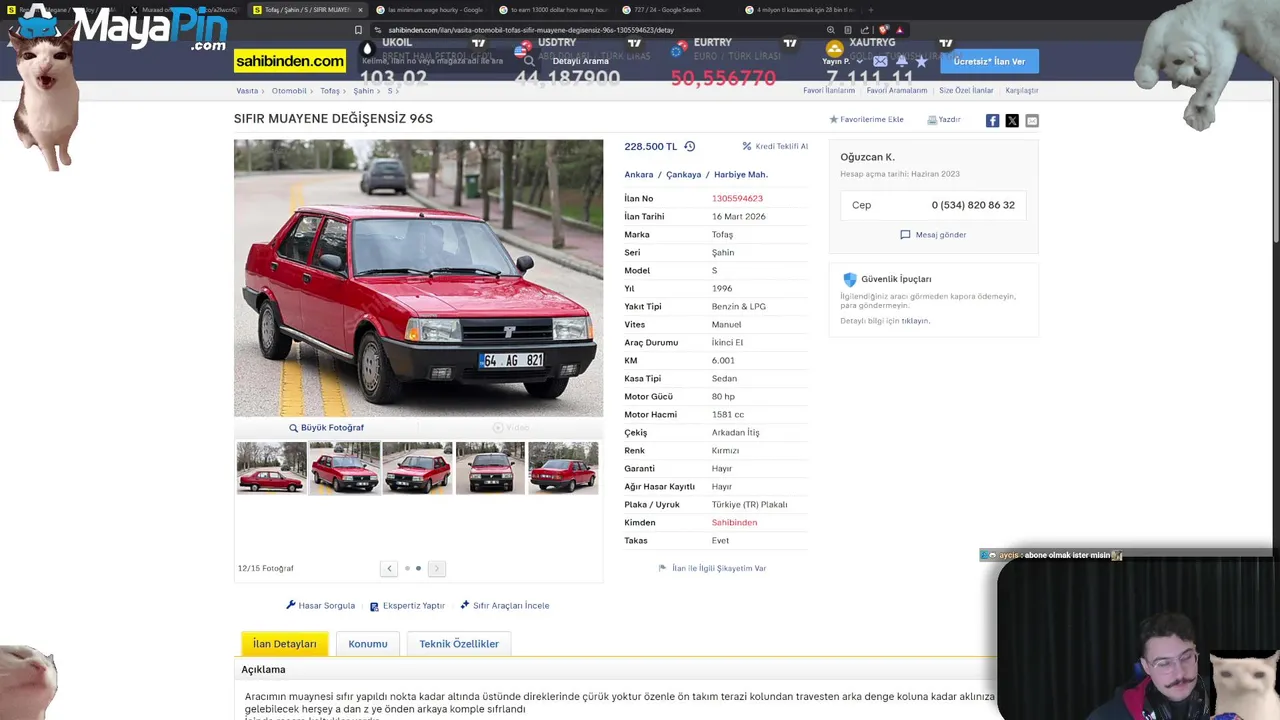This screenshot has width=1280, height=720.
Task: Open the İlan Detayları tab
Action: click(x=285, y=644)
